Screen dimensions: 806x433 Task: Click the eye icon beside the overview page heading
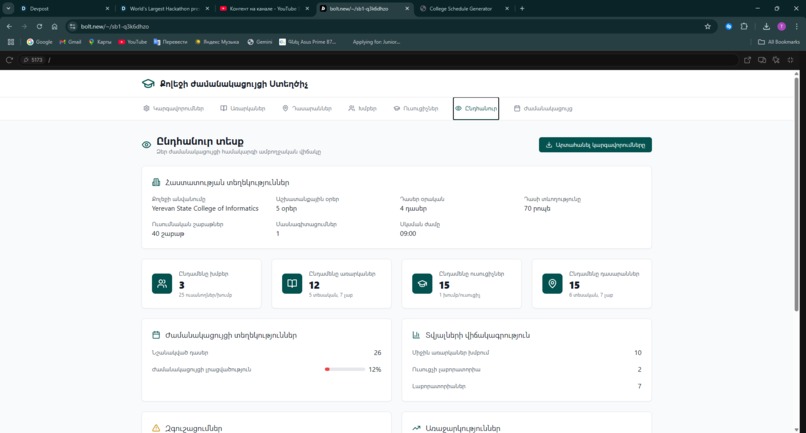(146, 145)
